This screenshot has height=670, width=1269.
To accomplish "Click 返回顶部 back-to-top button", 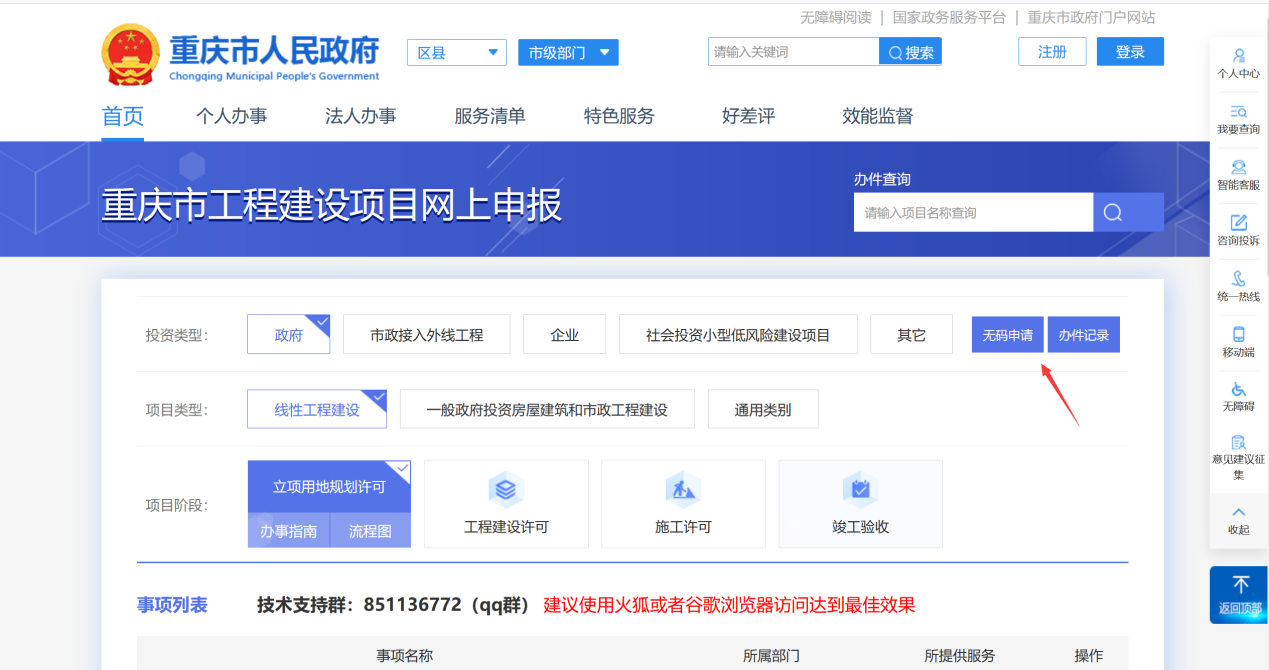I will coord(1238,595).
